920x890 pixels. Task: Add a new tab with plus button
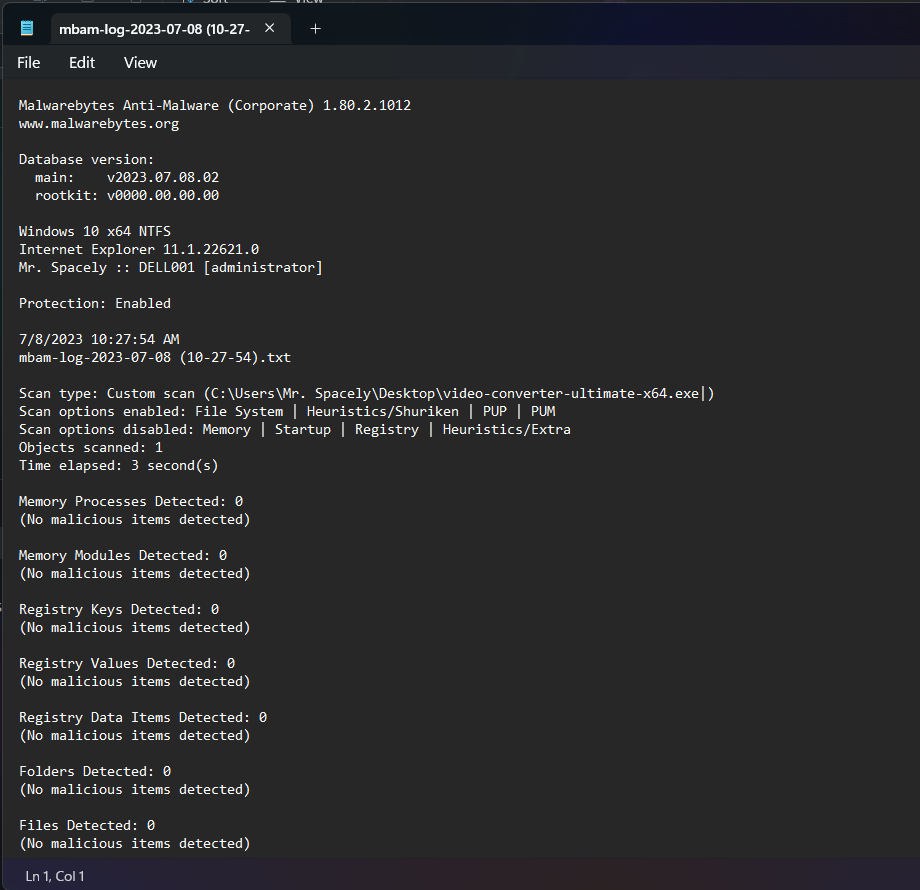pyautogui.click(x=315, y=29)
